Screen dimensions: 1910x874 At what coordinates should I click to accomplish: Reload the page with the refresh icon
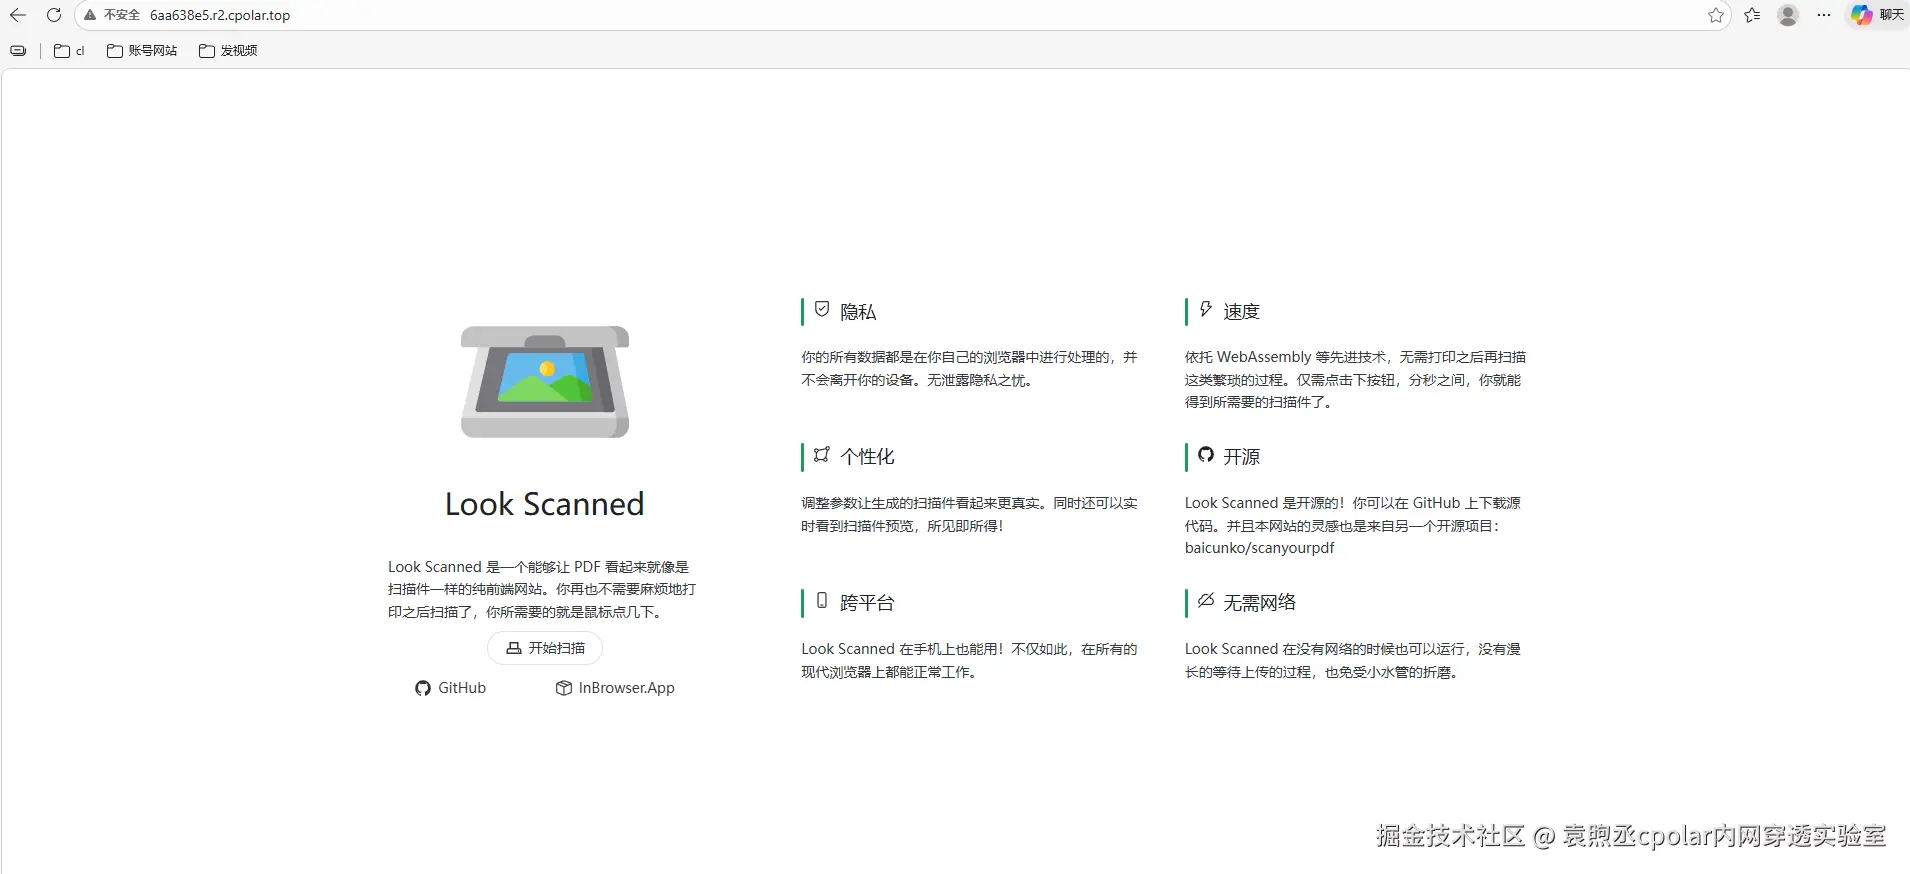(x=54, y=15)
